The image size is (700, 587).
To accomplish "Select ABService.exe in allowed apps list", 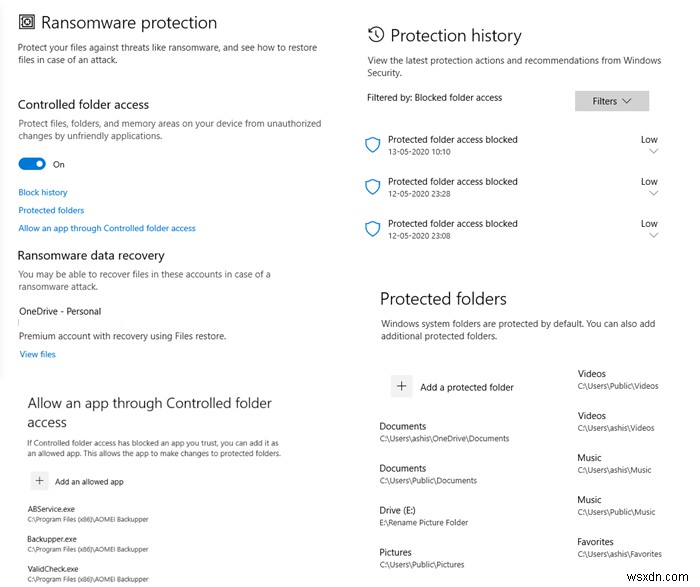I will coord(52,510).
